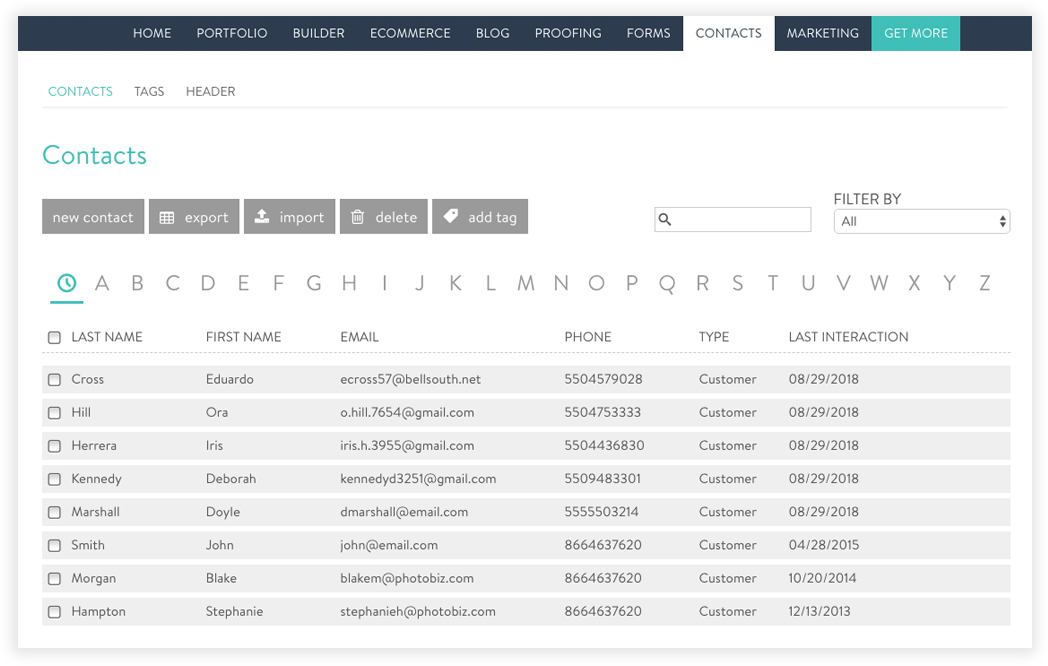Filter contacts by letter H

pos(349,284)
